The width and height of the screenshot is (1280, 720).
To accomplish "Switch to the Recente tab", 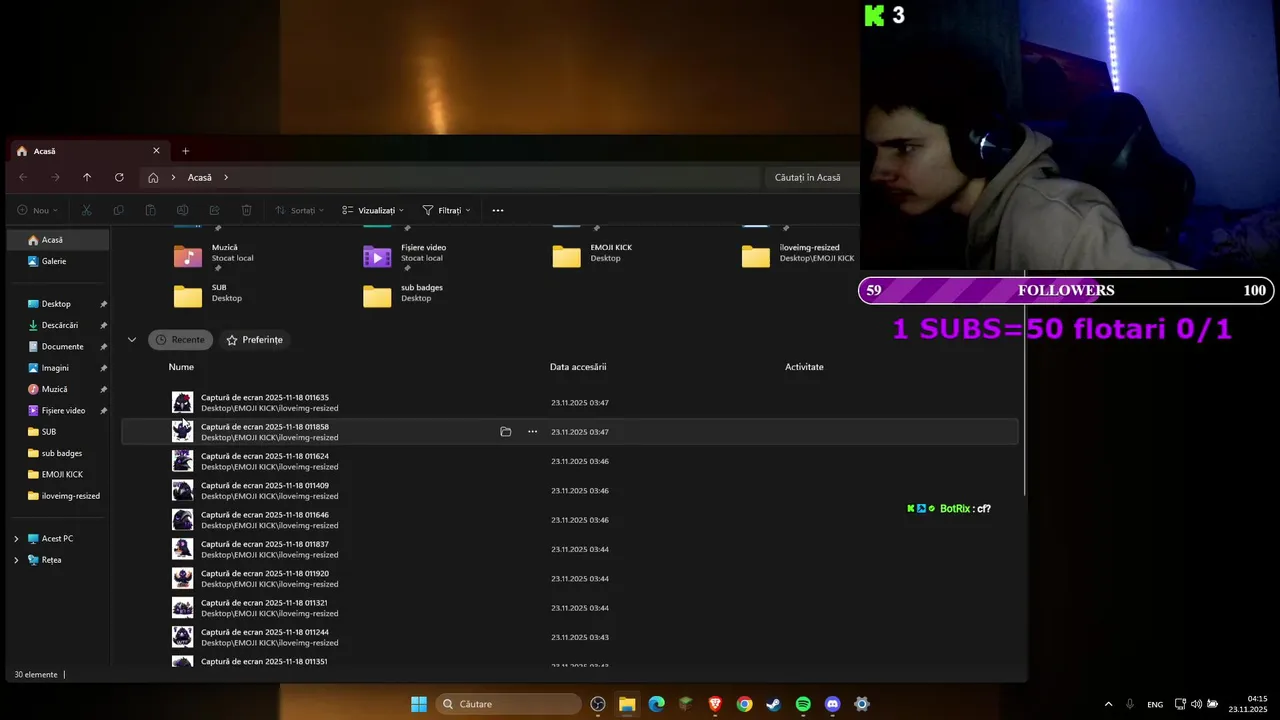I will [180, 340].
